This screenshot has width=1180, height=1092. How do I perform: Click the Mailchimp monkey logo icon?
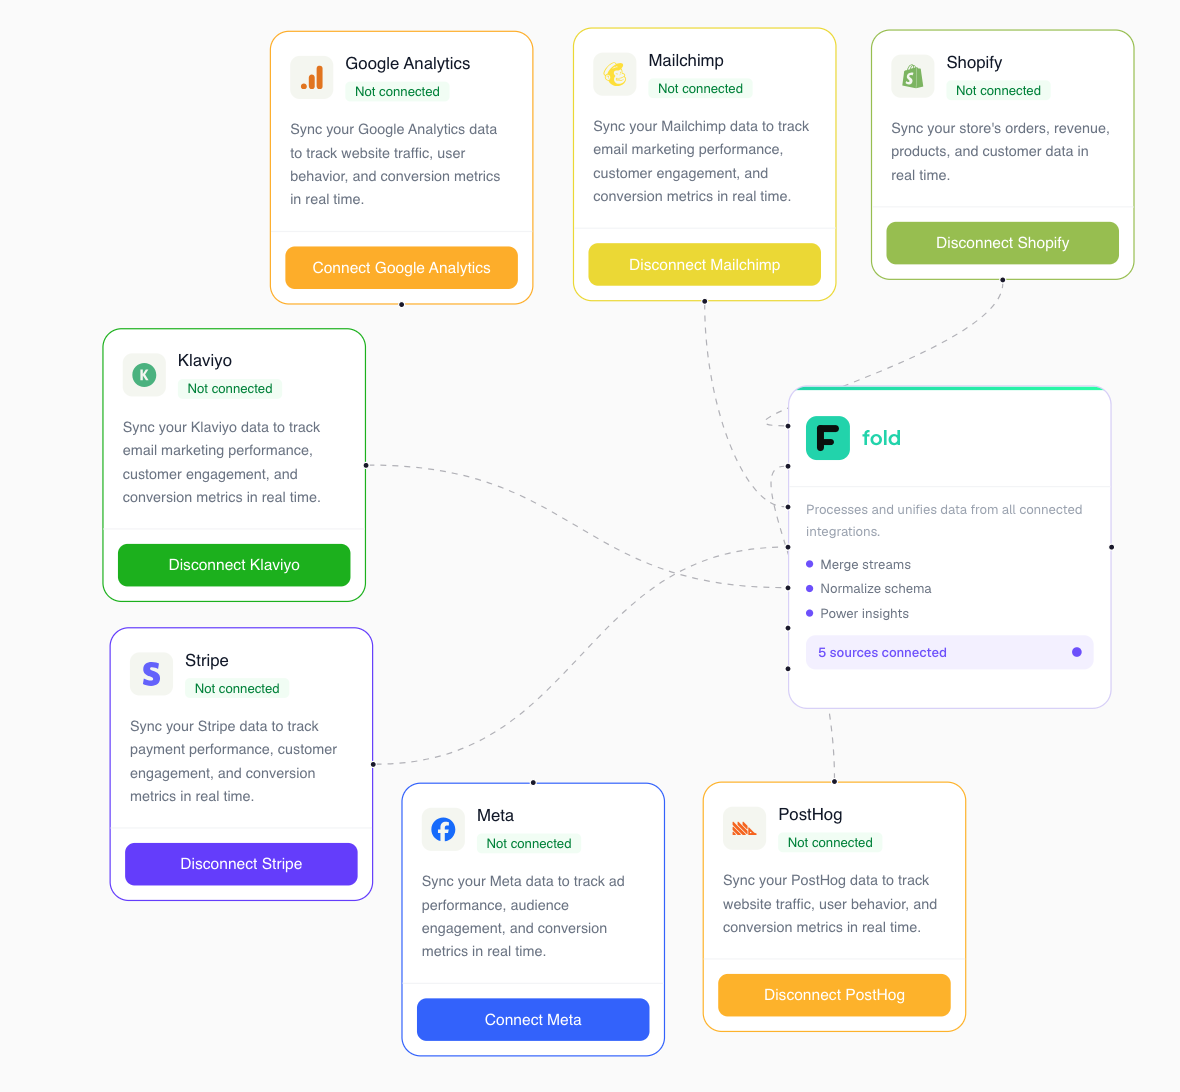(615, 75)
